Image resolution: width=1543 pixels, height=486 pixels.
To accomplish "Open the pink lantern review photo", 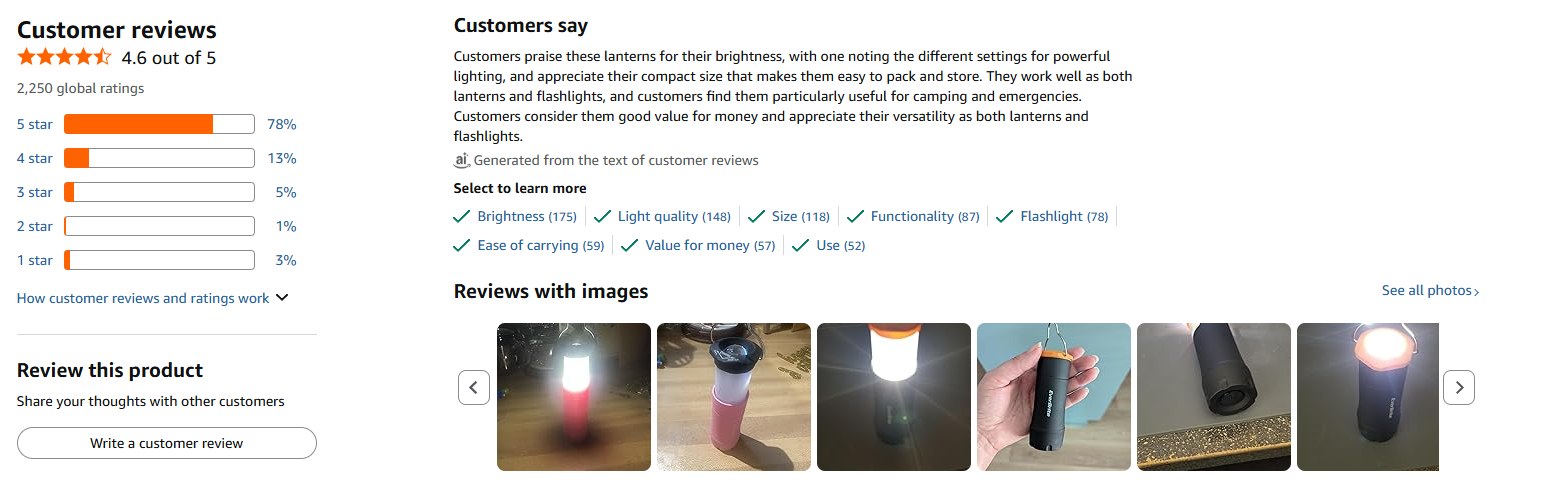I will (734, 397).
